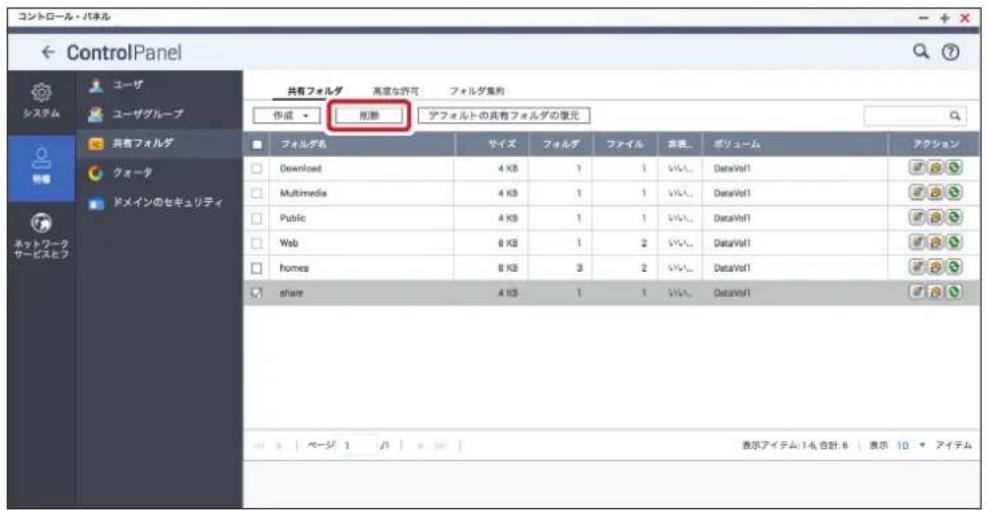Toggle the select-all checkbox in the table header
987x510 pixels.
(x=257, y=144)
